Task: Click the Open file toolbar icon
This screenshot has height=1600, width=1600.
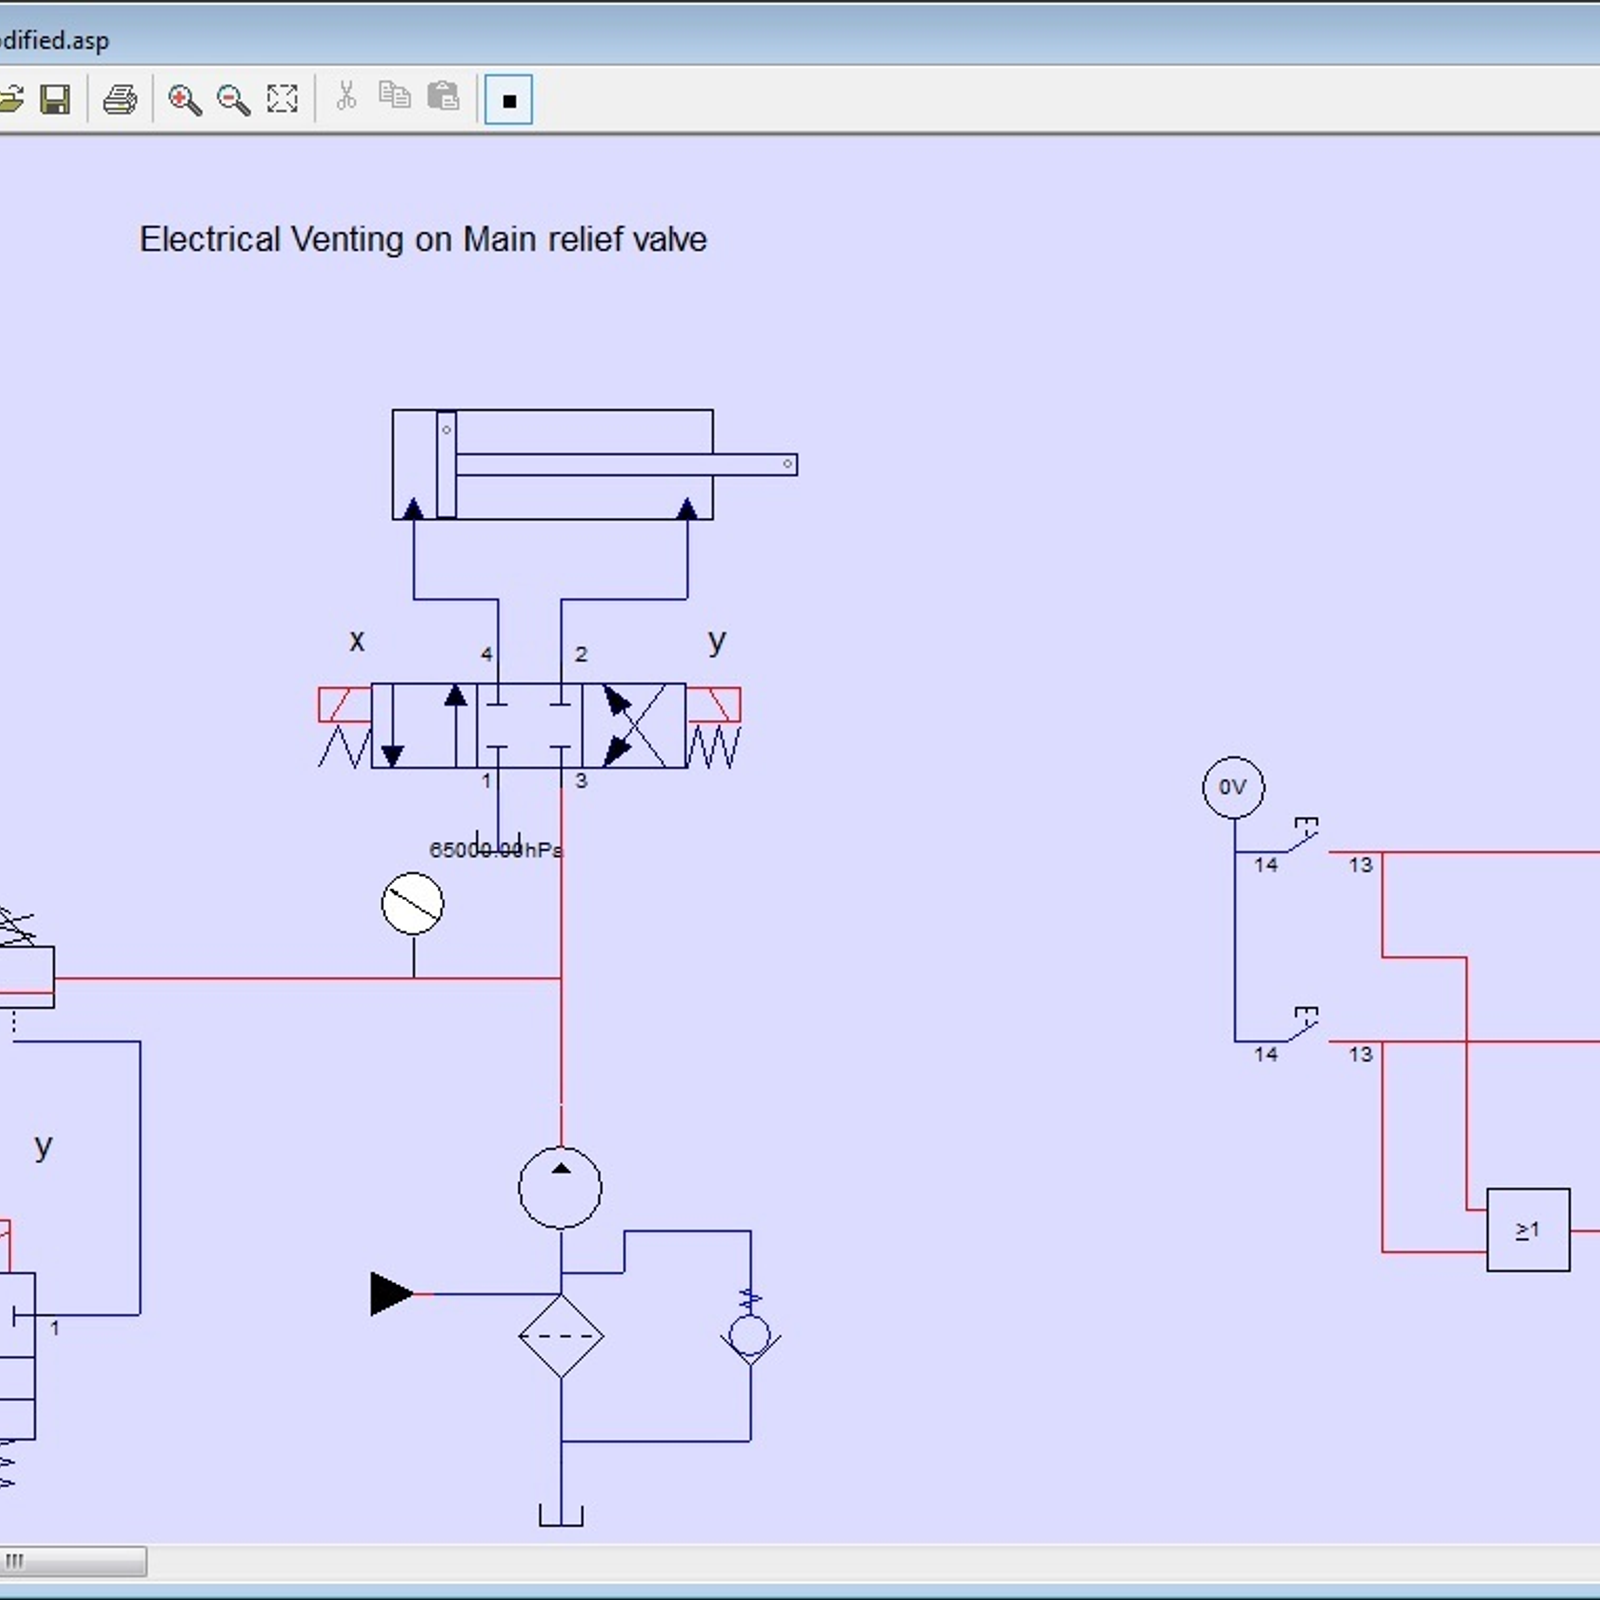Action: click(10, 99)
